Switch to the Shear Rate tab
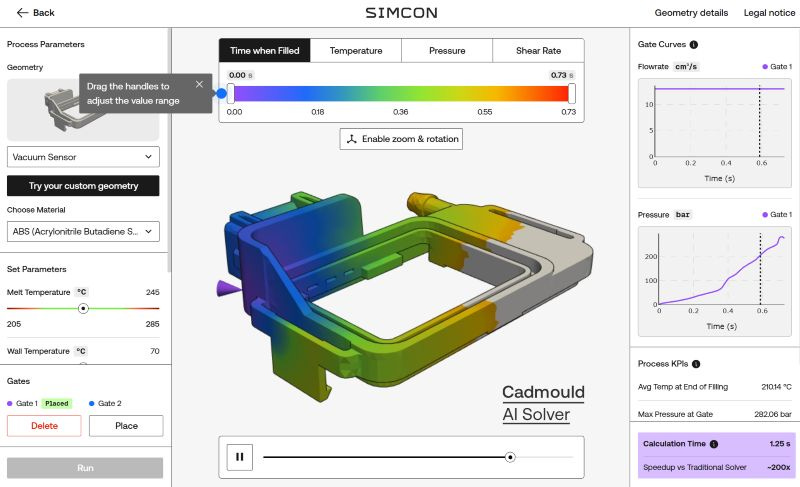 click(x=538, y=50)
